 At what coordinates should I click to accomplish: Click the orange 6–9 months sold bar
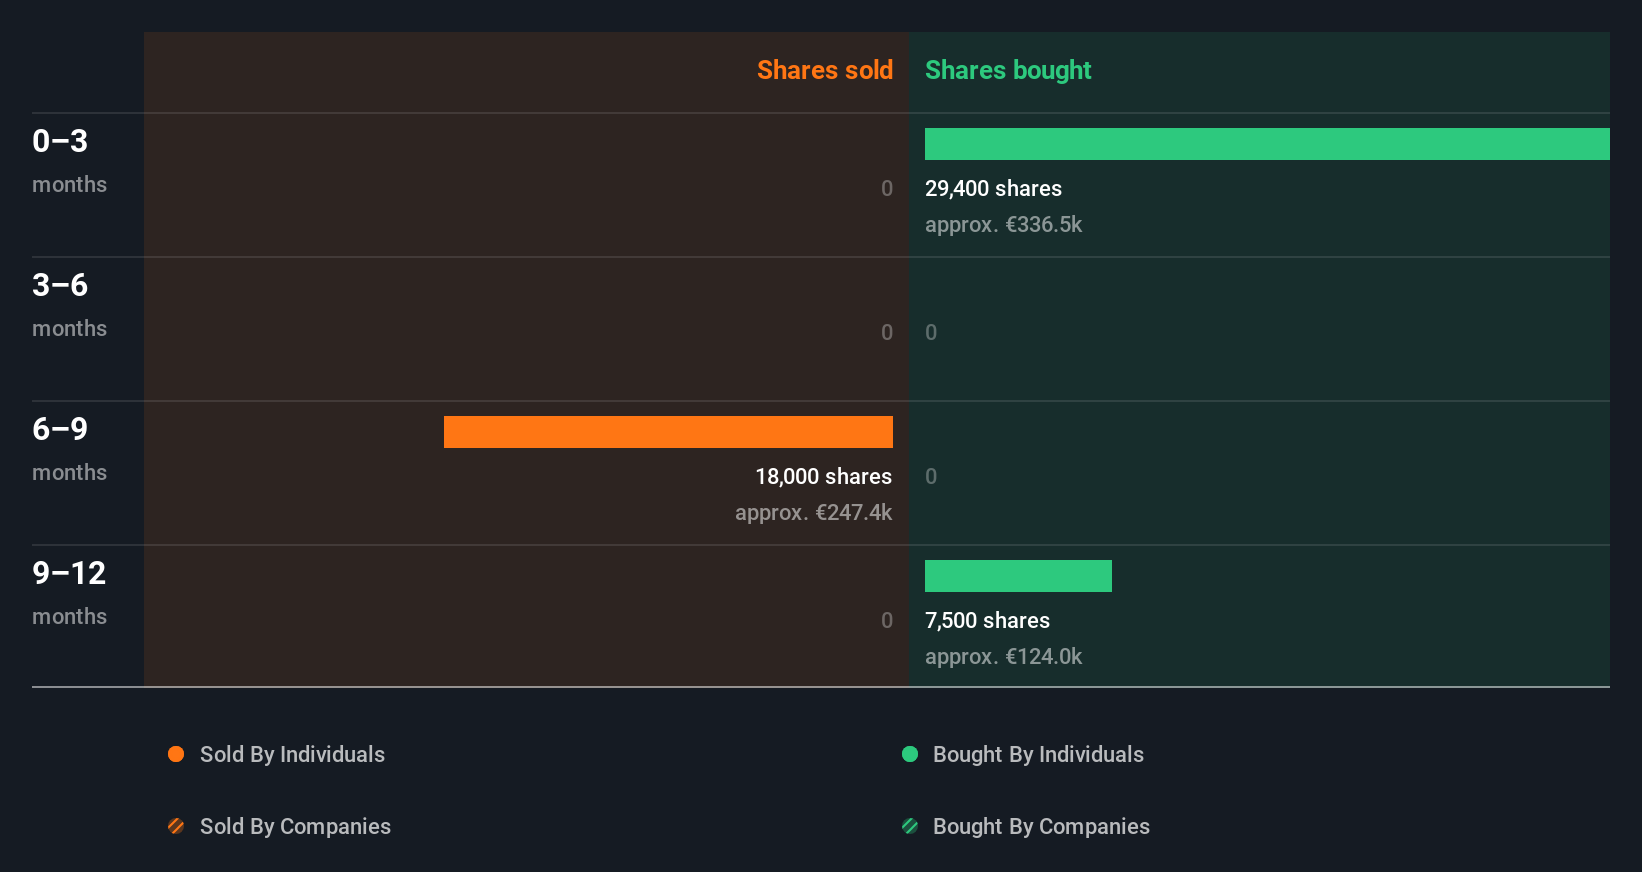[668, 432]
